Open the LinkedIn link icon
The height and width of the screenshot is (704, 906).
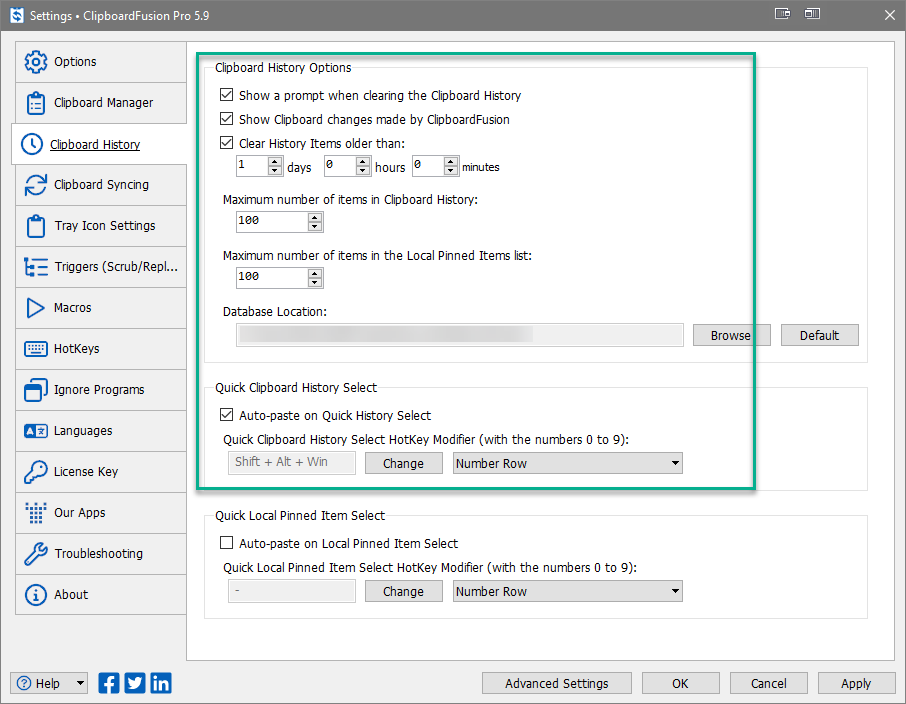[161, 683]
